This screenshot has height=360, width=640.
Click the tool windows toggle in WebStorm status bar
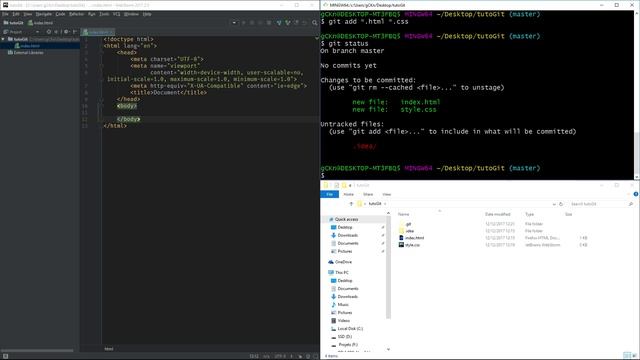(5, 356)
